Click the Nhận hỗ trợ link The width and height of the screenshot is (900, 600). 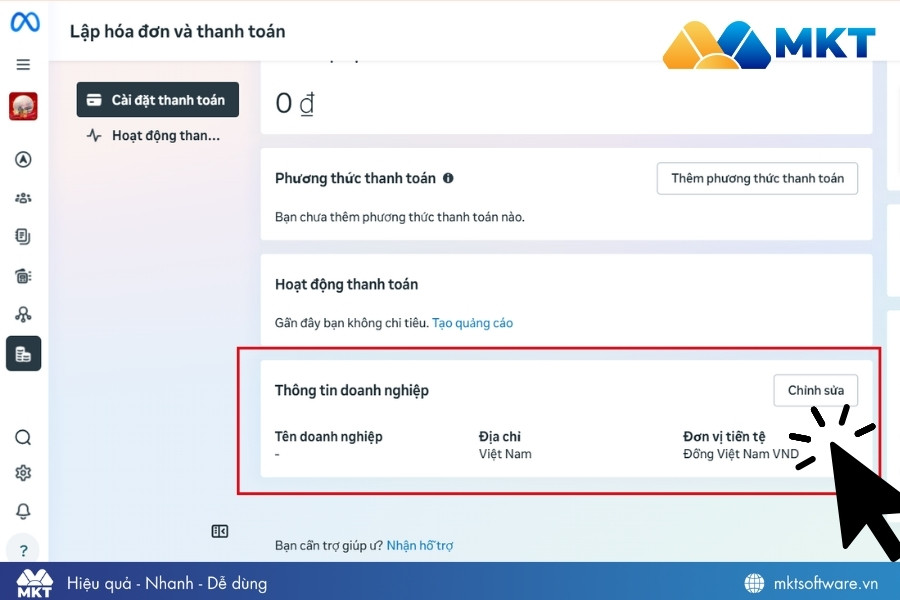point(420,545)
